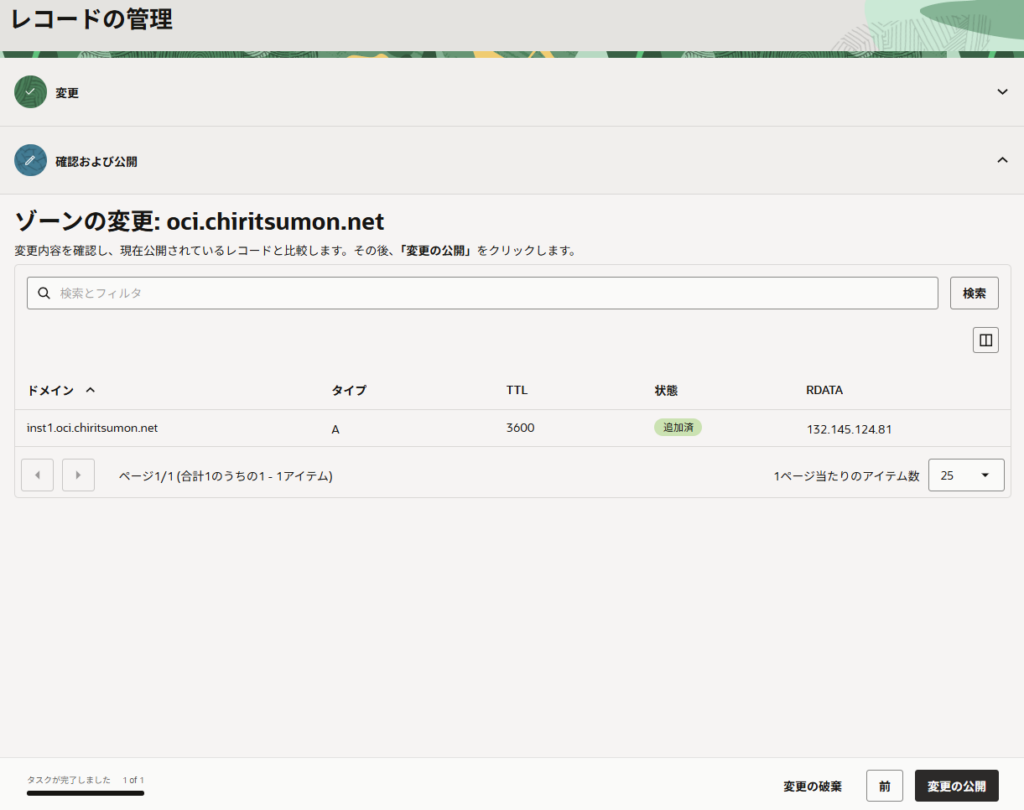1024x810 pixels.
Task: Focus the 検索とフィルタ input field
Action: 490,293
